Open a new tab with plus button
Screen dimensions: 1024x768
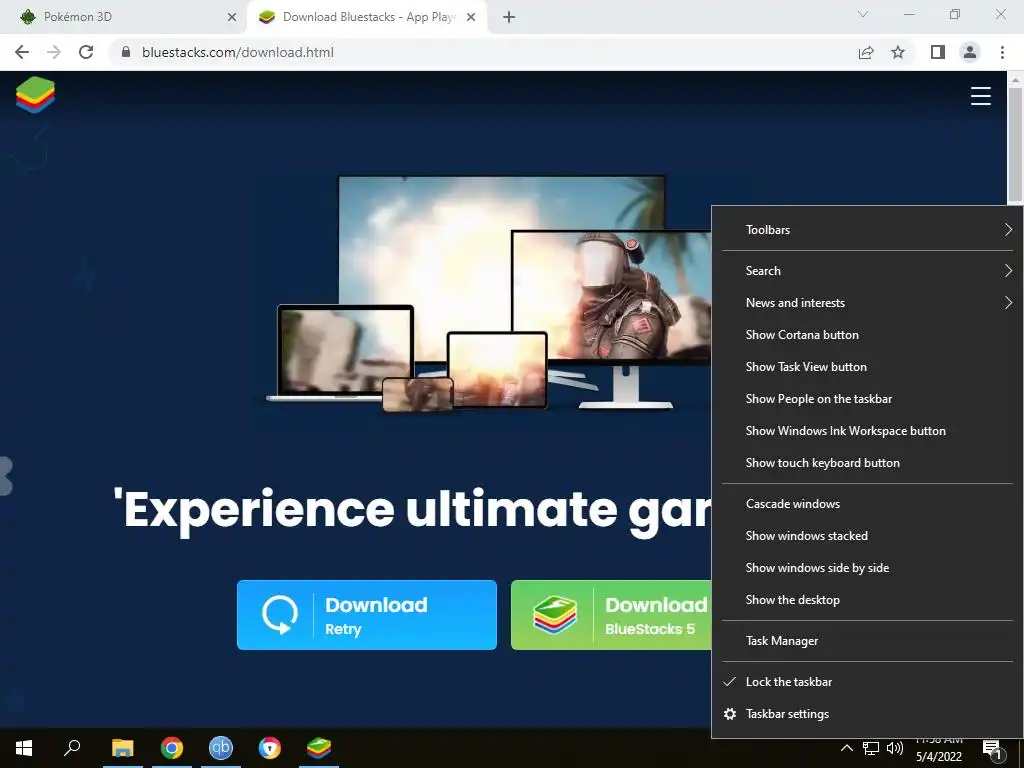point(509,17)
